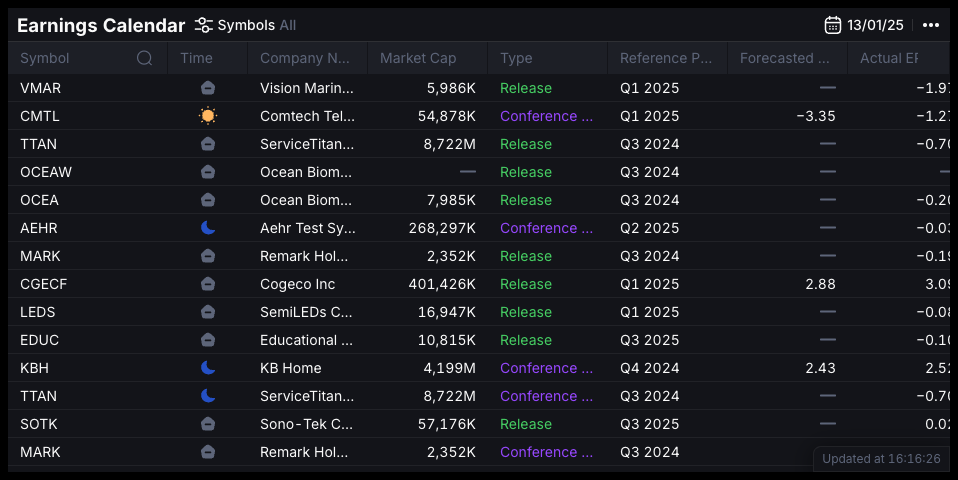
Task: Click the moon after-hours icon for AEHR
Action: (208, 228)
